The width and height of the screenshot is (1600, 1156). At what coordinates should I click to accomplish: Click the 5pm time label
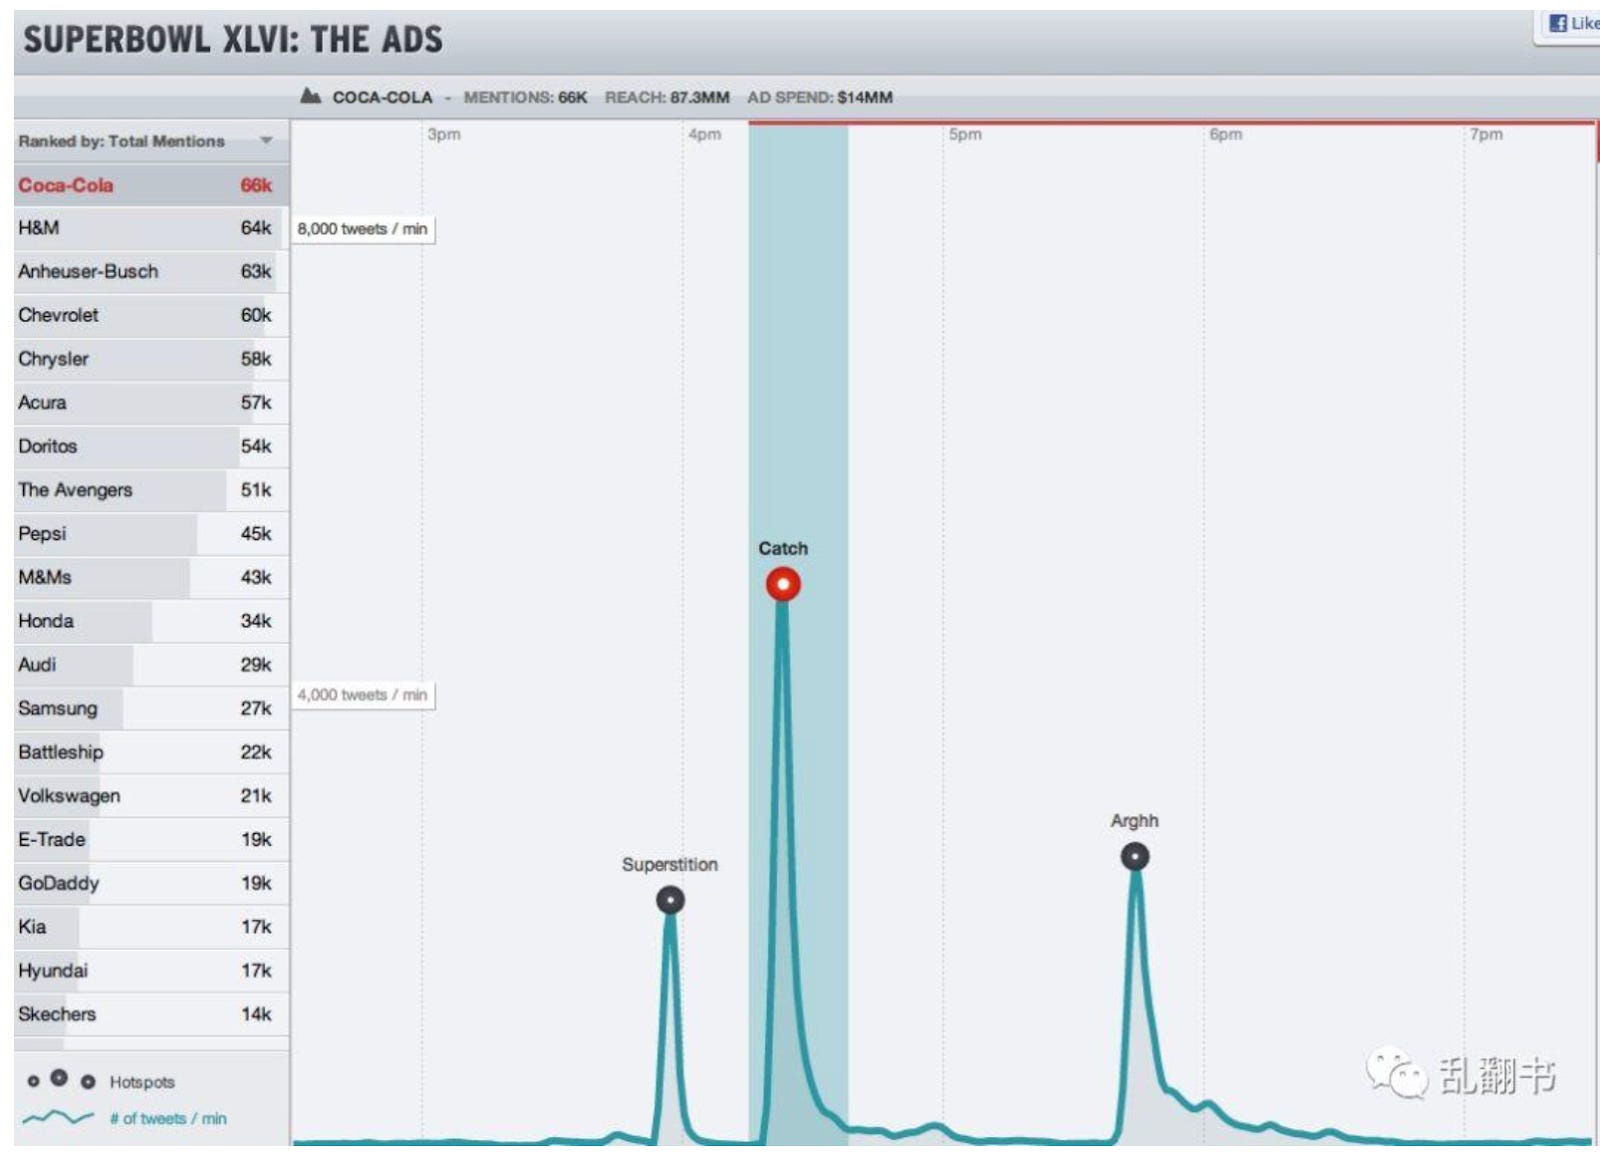(965, 134)
